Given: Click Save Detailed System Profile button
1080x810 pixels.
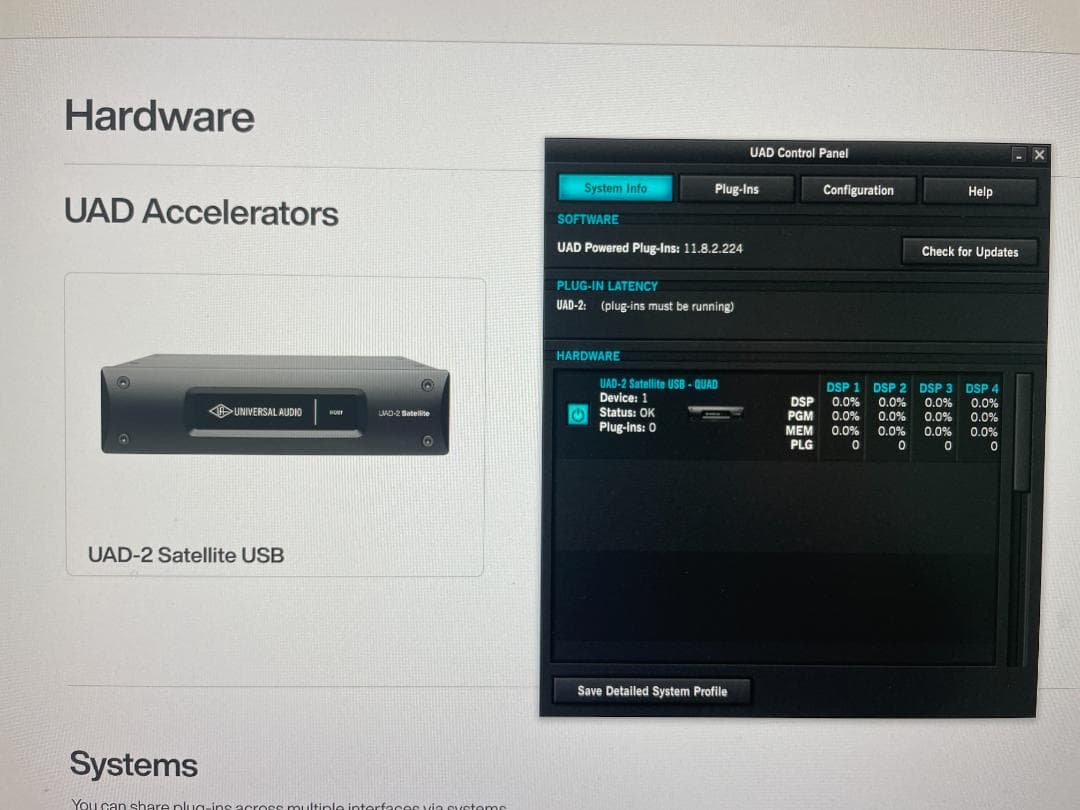Looking at the screenshot, I should click(652, 691).
